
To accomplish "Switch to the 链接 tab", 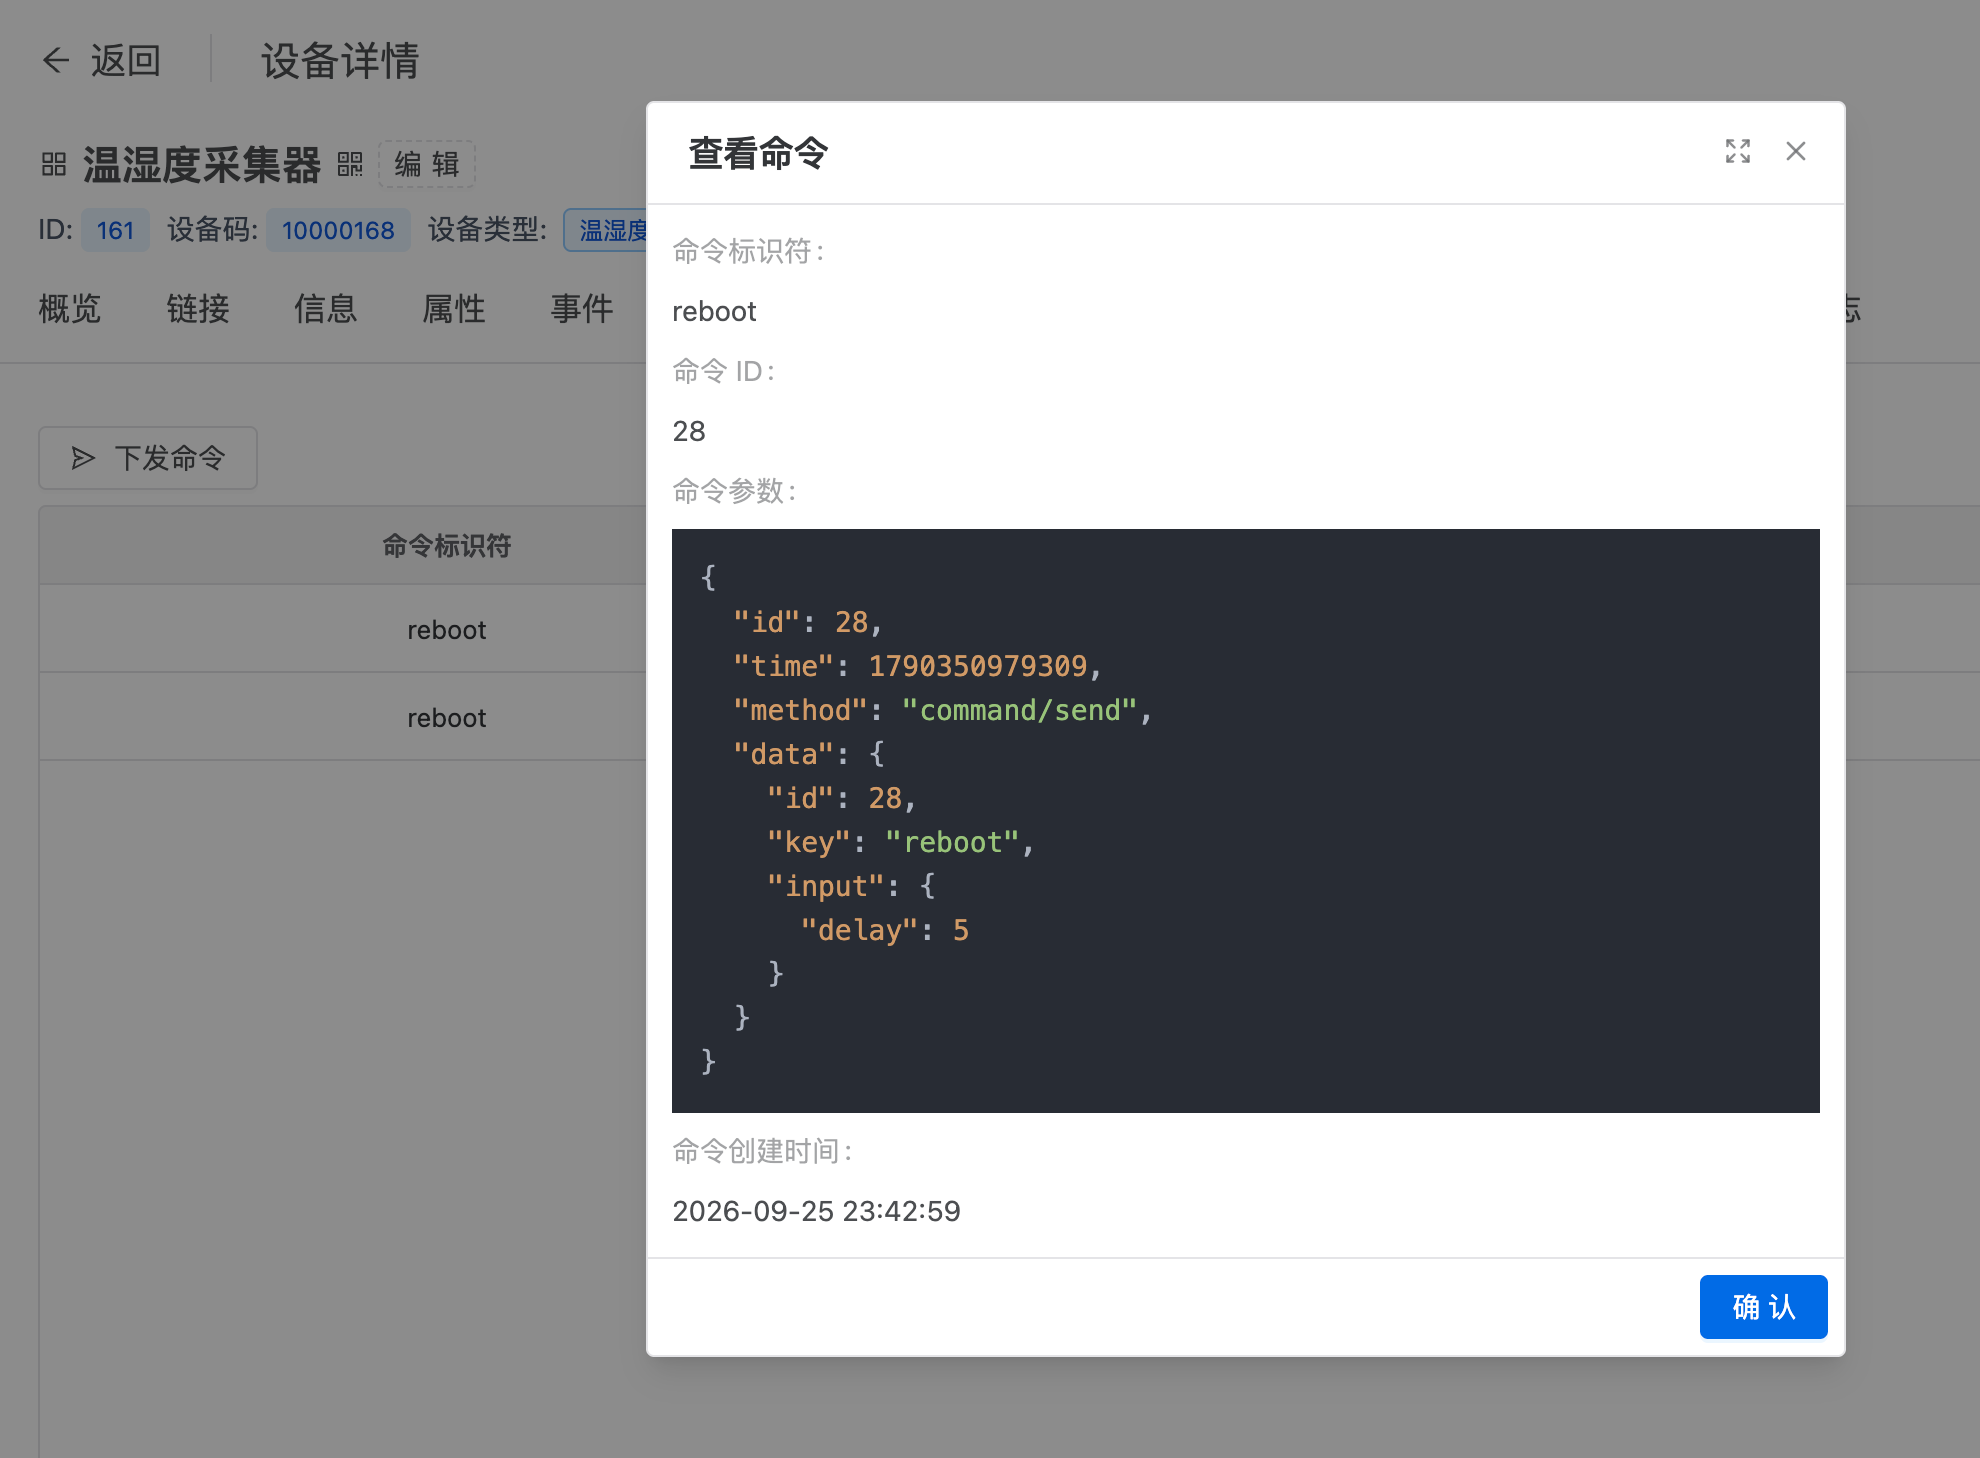I will tap(198, 308).
